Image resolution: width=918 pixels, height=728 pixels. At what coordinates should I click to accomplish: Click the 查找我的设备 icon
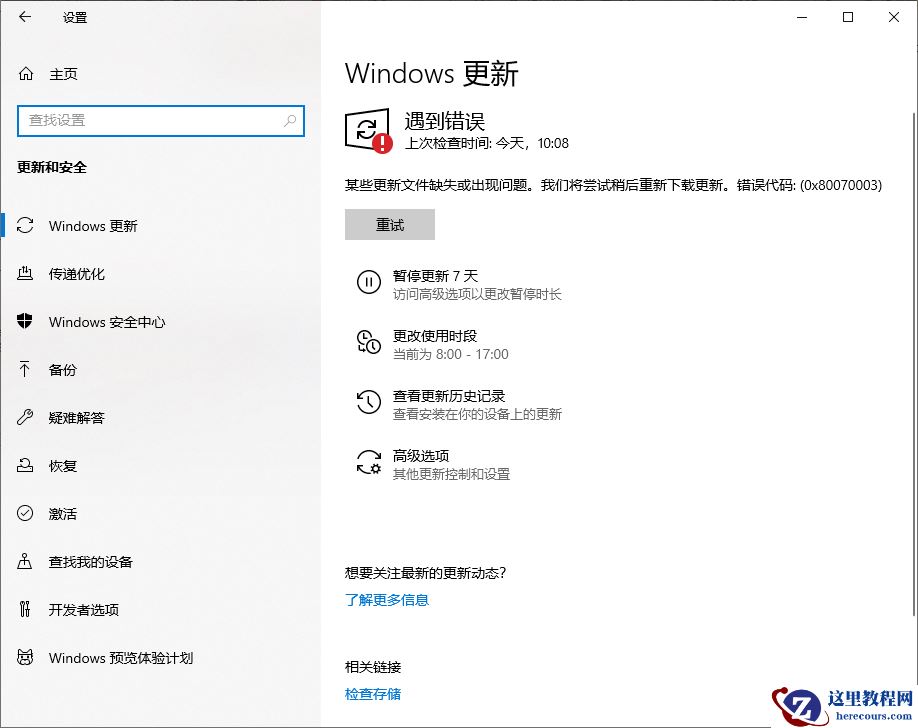point(26,562)
